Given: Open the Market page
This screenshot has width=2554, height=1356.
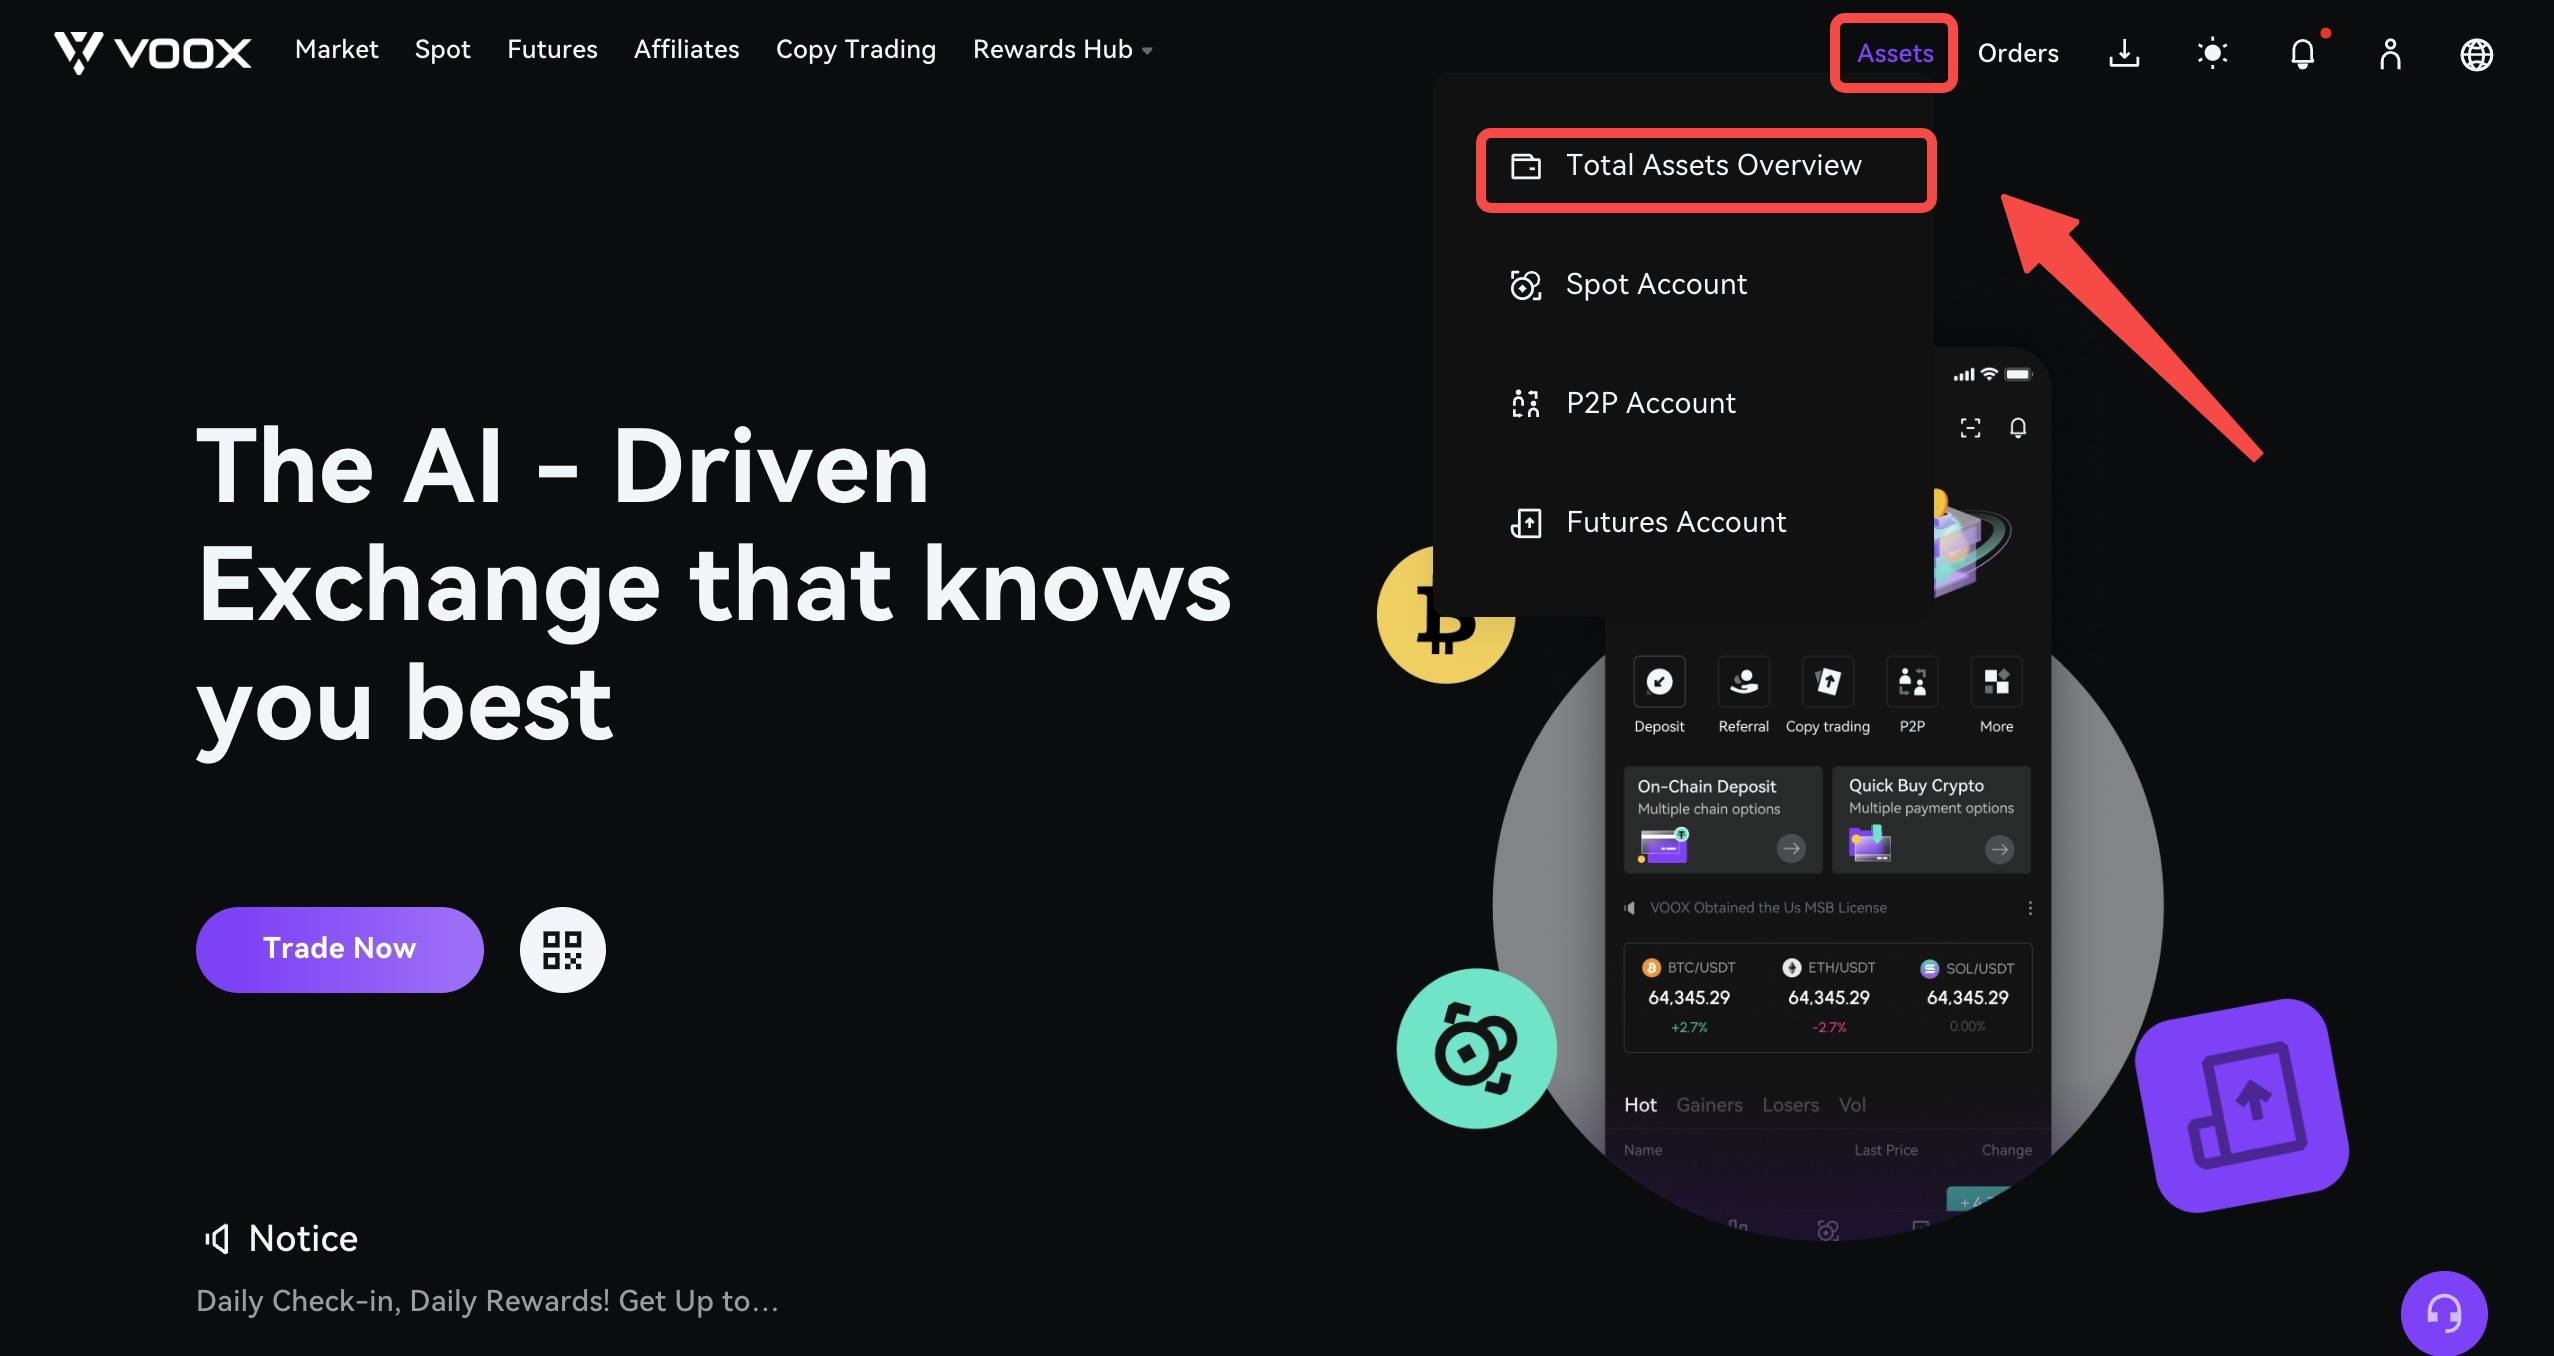Looking at the screenshot, I should (336, 50).
